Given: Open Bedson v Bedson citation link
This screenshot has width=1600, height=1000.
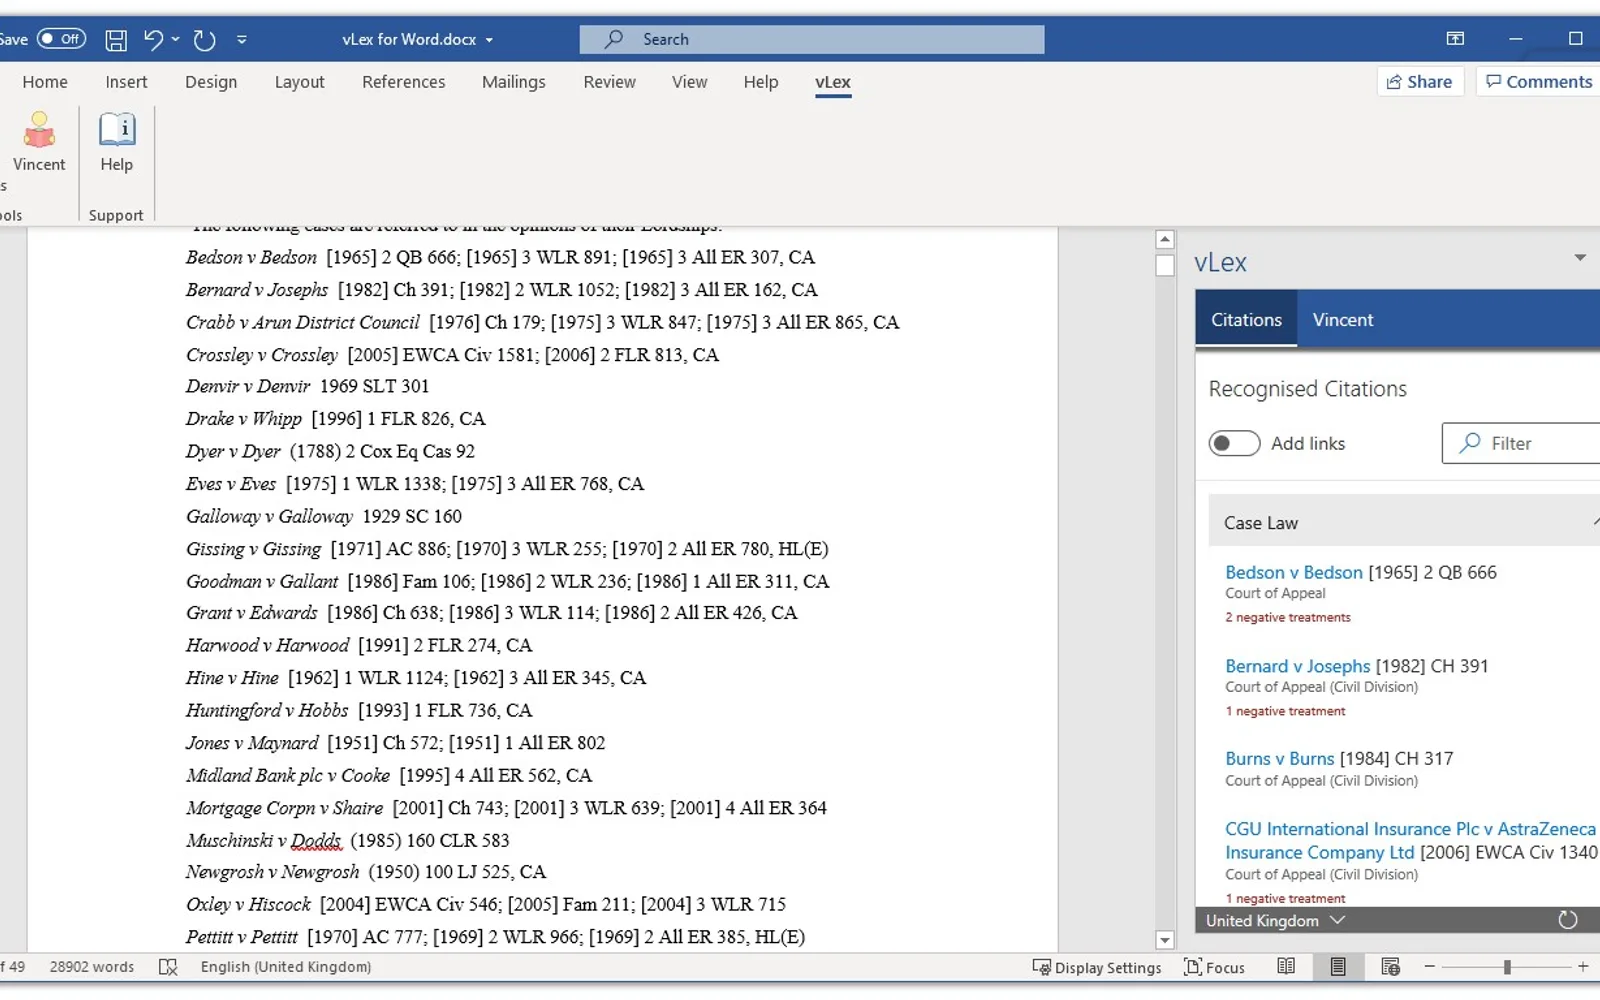Looking at the screenshot, I should point(1294,572).
